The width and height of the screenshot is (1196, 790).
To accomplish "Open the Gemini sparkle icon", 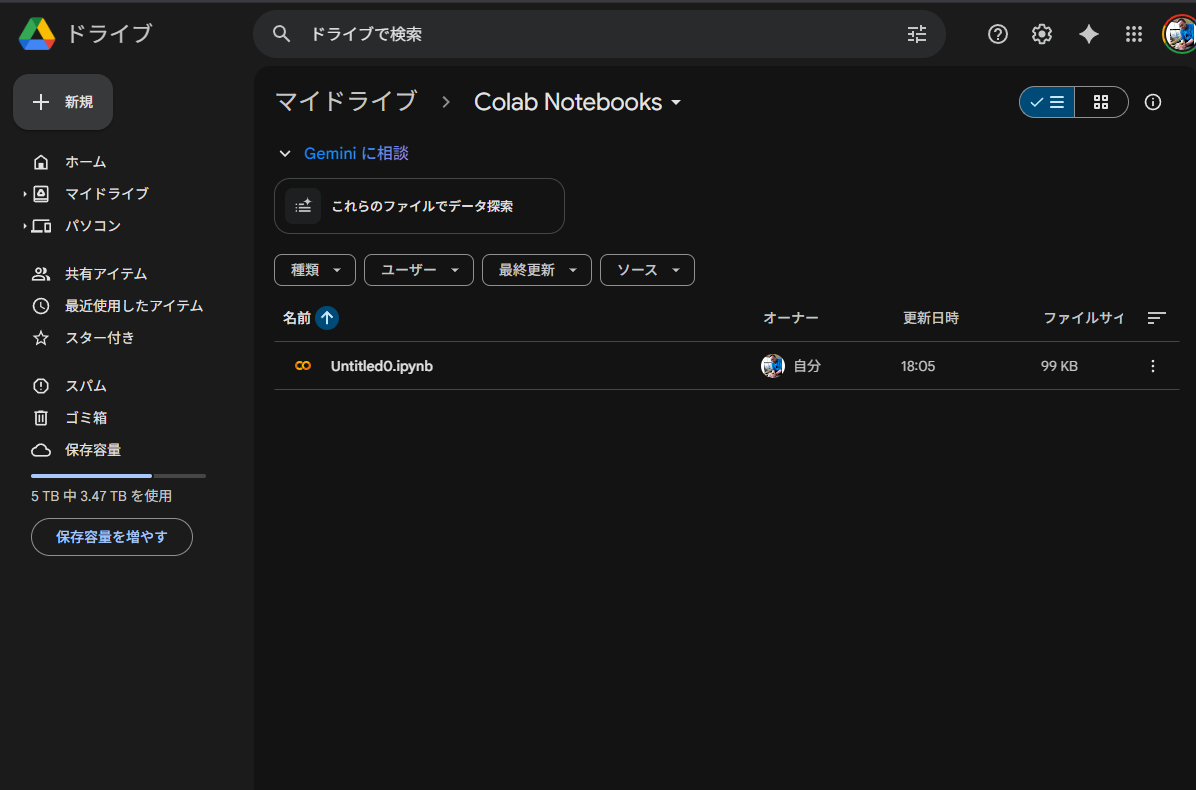I will (x=1088, y=34).
